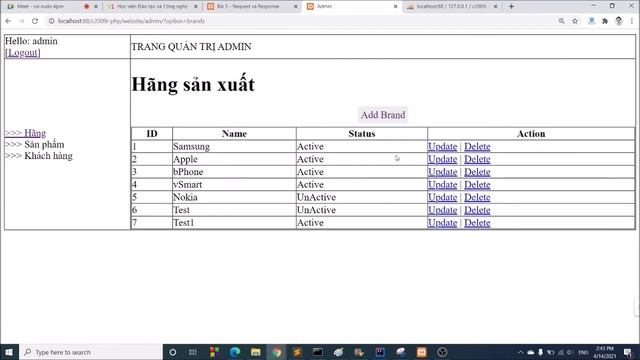Switch to the Bài 5 Request và Response tab

click(248, 7)
